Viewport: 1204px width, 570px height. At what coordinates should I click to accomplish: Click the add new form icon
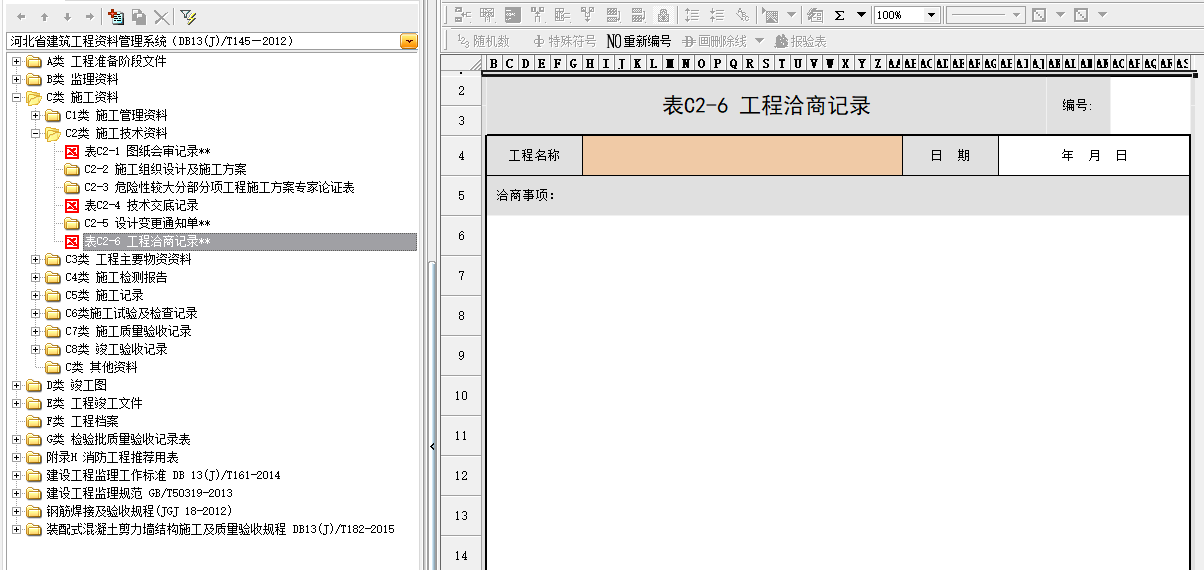coord(116,16)
